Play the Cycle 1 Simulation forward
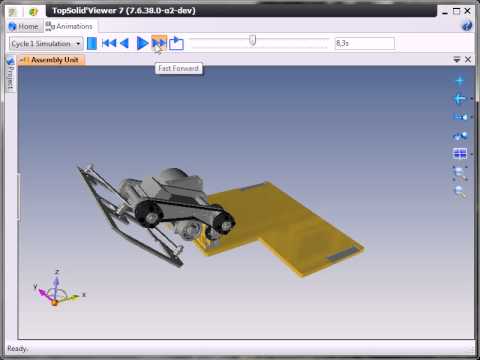The width and height of the screenshot is (480, 360). pyautogui.click(x=142, y=43)
